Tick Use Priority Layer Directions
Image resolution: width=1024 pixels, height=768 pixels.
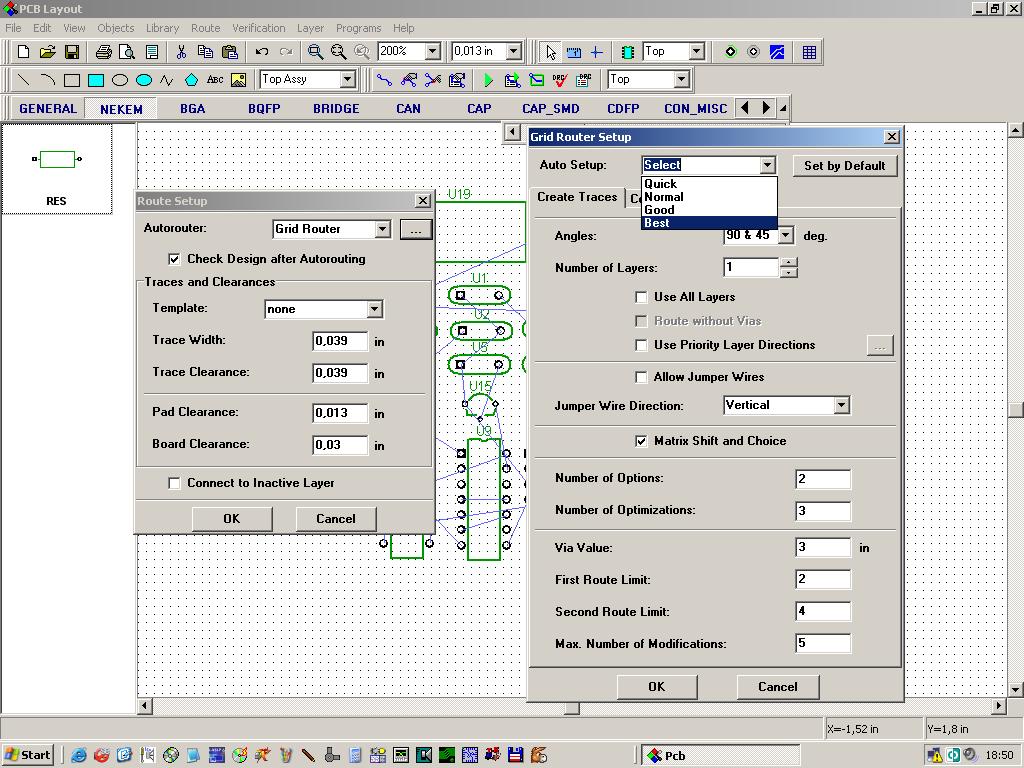[641, 345]
